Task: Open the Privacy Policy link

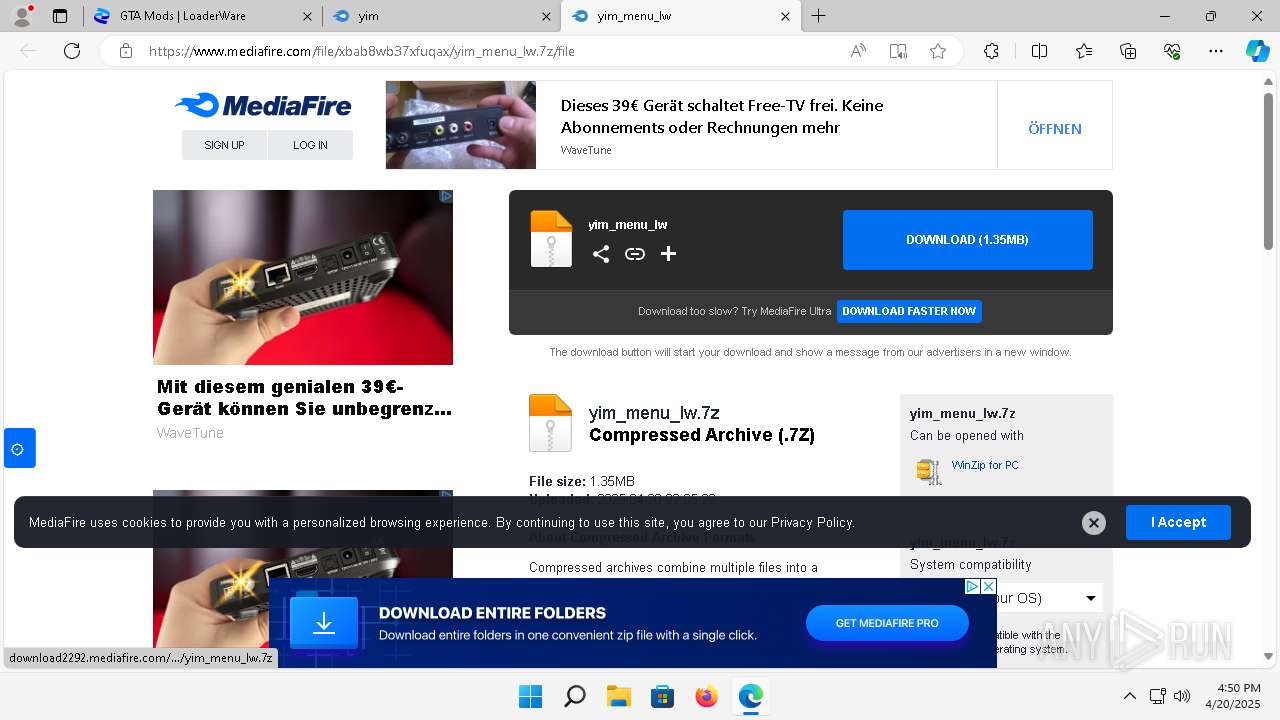Action: point(812,522)
